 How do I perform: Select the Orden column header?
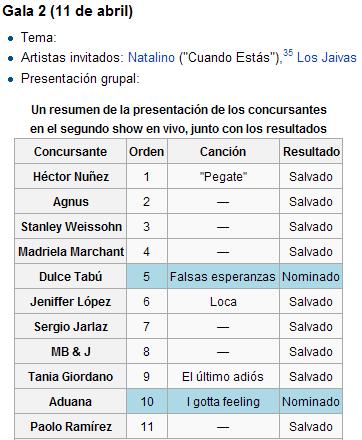147,152
